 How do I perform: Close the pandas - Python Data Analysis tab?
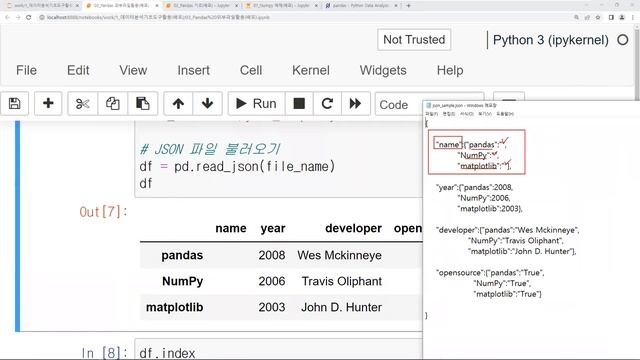click(x=396, y=6)
